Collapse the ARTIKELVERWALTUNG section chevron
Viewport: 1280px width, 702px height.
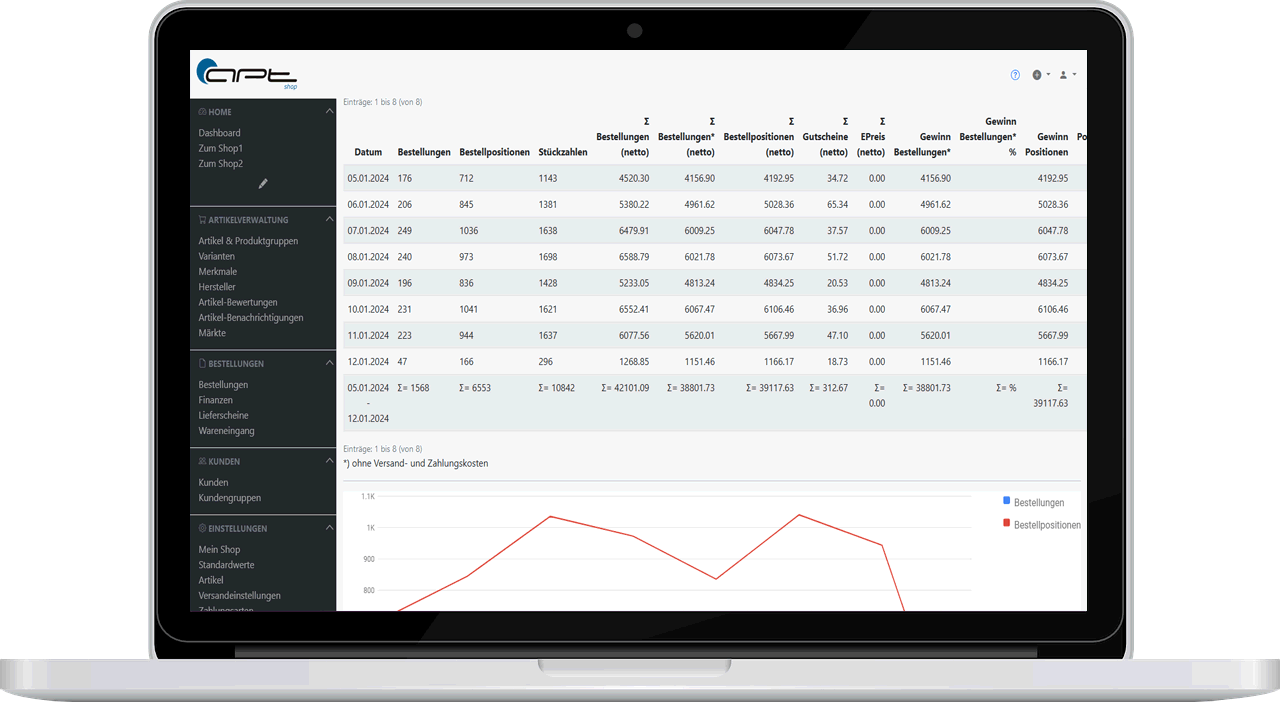[330, 220]
